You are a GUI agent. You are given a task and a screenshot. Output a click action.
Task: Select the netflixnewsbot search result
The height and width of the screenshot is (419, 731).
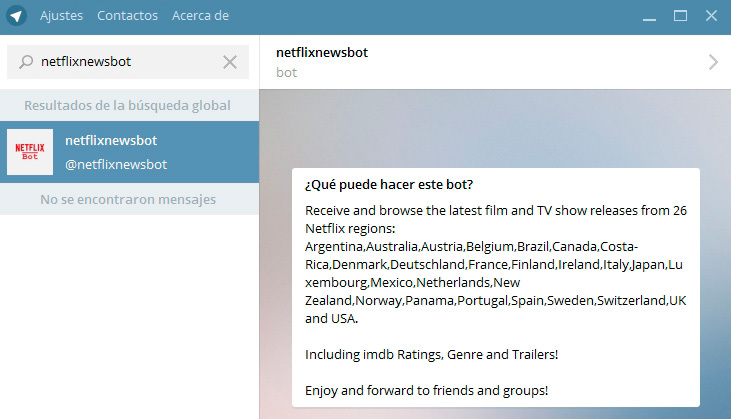point(129,152)
